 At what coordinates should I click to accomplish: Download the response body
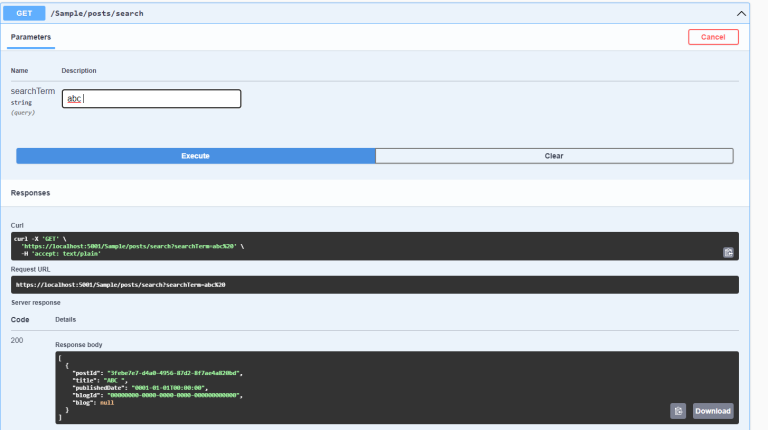click(713, 411)
